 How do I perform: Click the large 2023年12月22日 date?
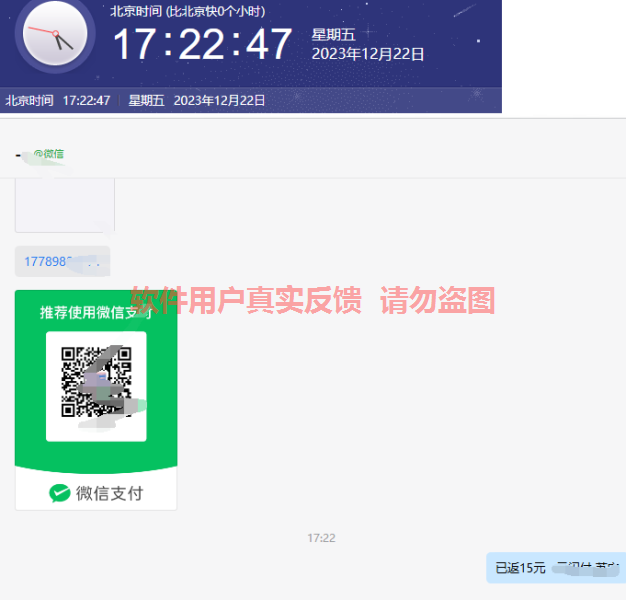[368, 54]
